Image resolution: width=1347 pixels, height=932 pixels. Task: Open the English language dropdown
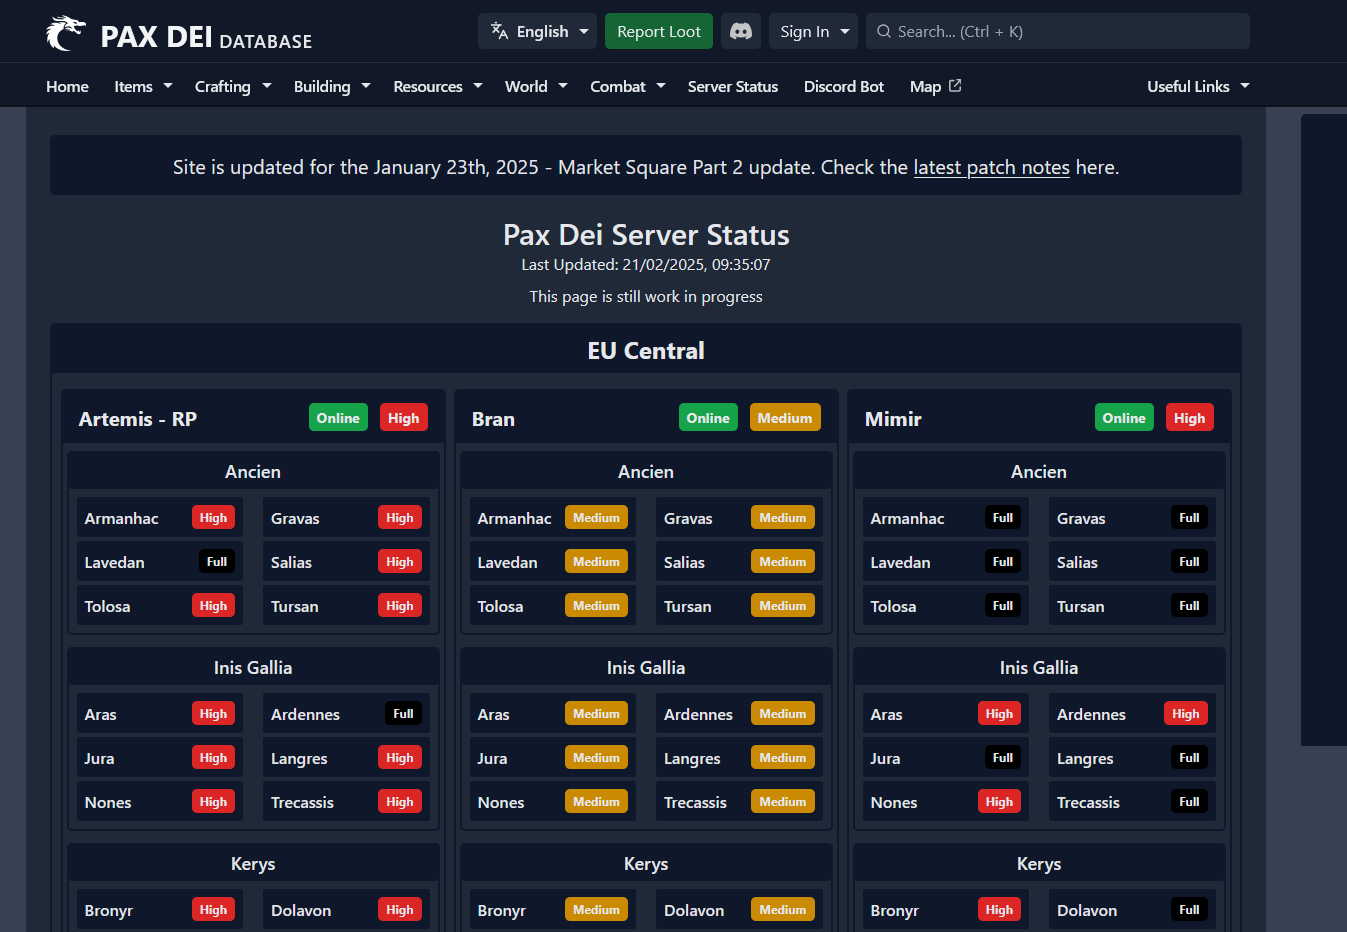coord(538,31)
